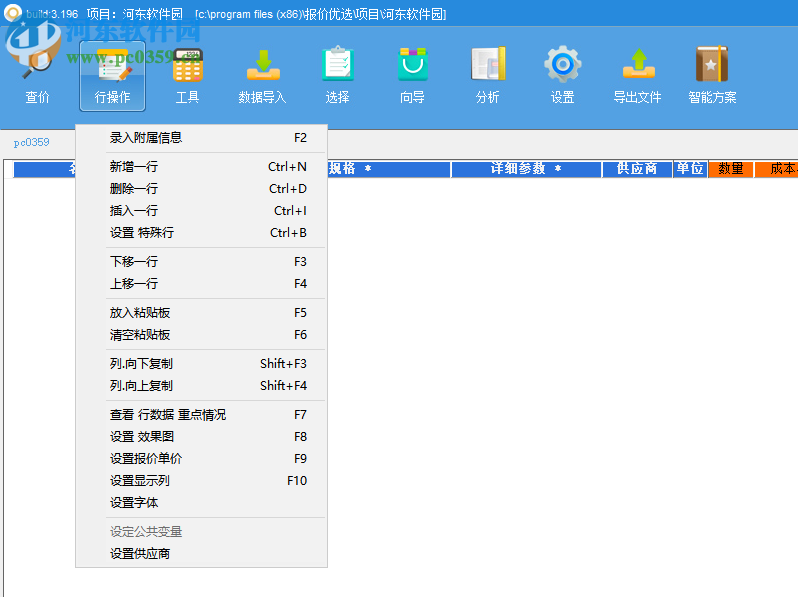This screenshot has height=597, width=798.
Task: Click the orange 成本 column header
Action: pos(776,168)
